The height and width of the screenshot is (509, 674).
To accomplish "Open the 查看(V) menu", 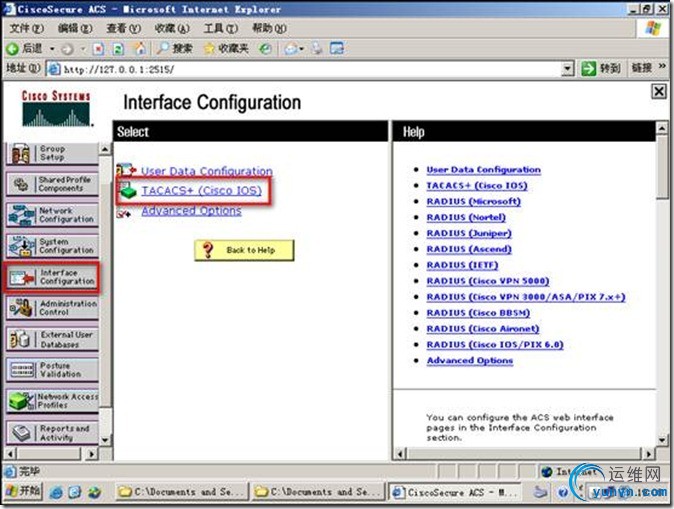I will (124, 29).
